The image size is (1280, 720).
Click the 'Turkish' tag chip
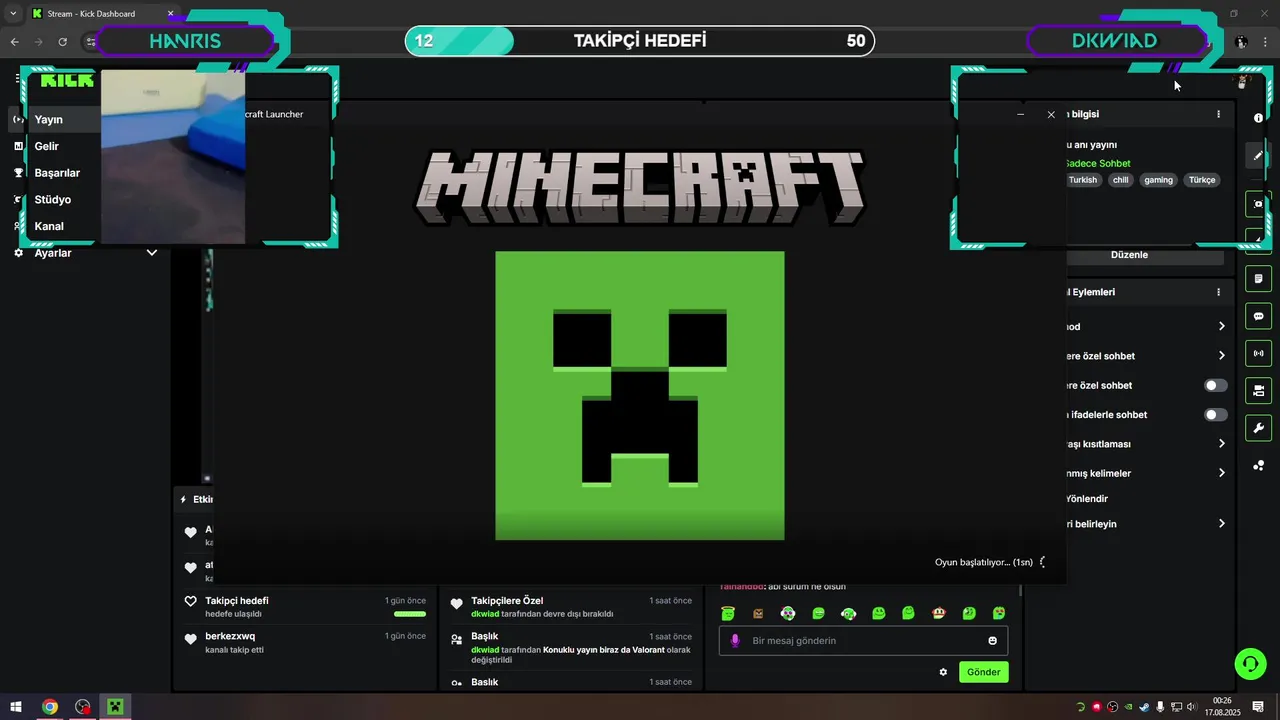coord(1082,180)
